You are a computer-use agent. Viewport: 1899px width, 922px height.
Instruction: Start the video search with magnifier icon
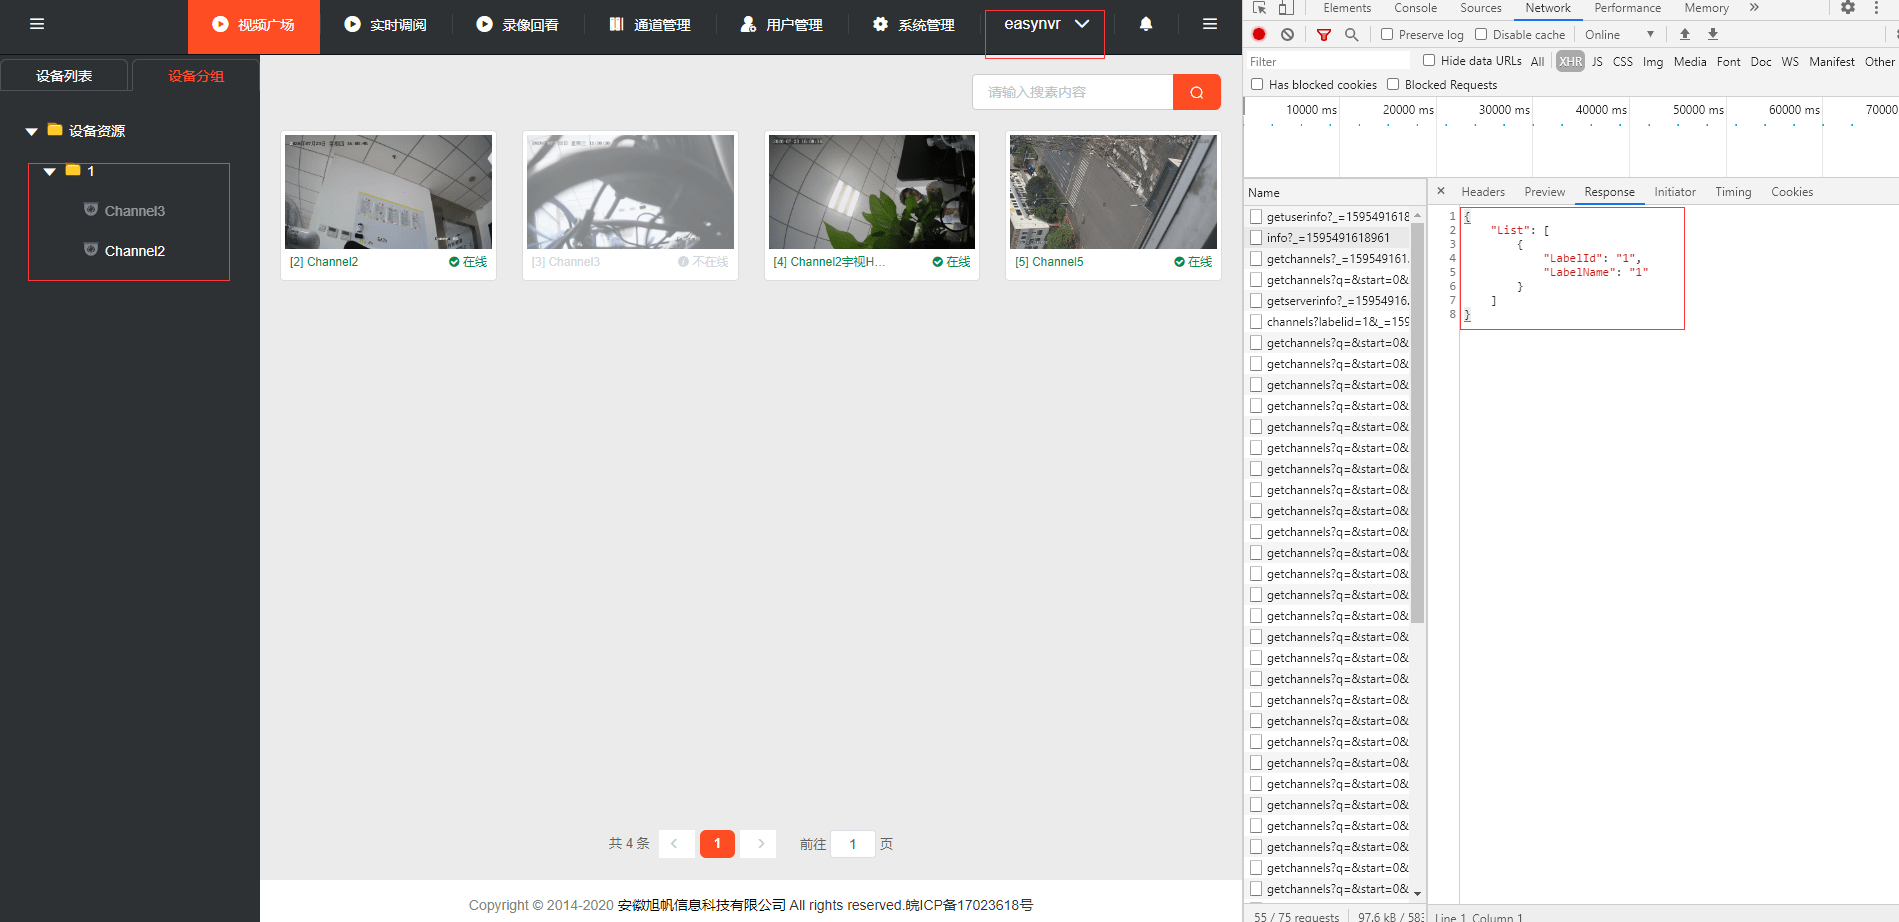click(1196, 91)
